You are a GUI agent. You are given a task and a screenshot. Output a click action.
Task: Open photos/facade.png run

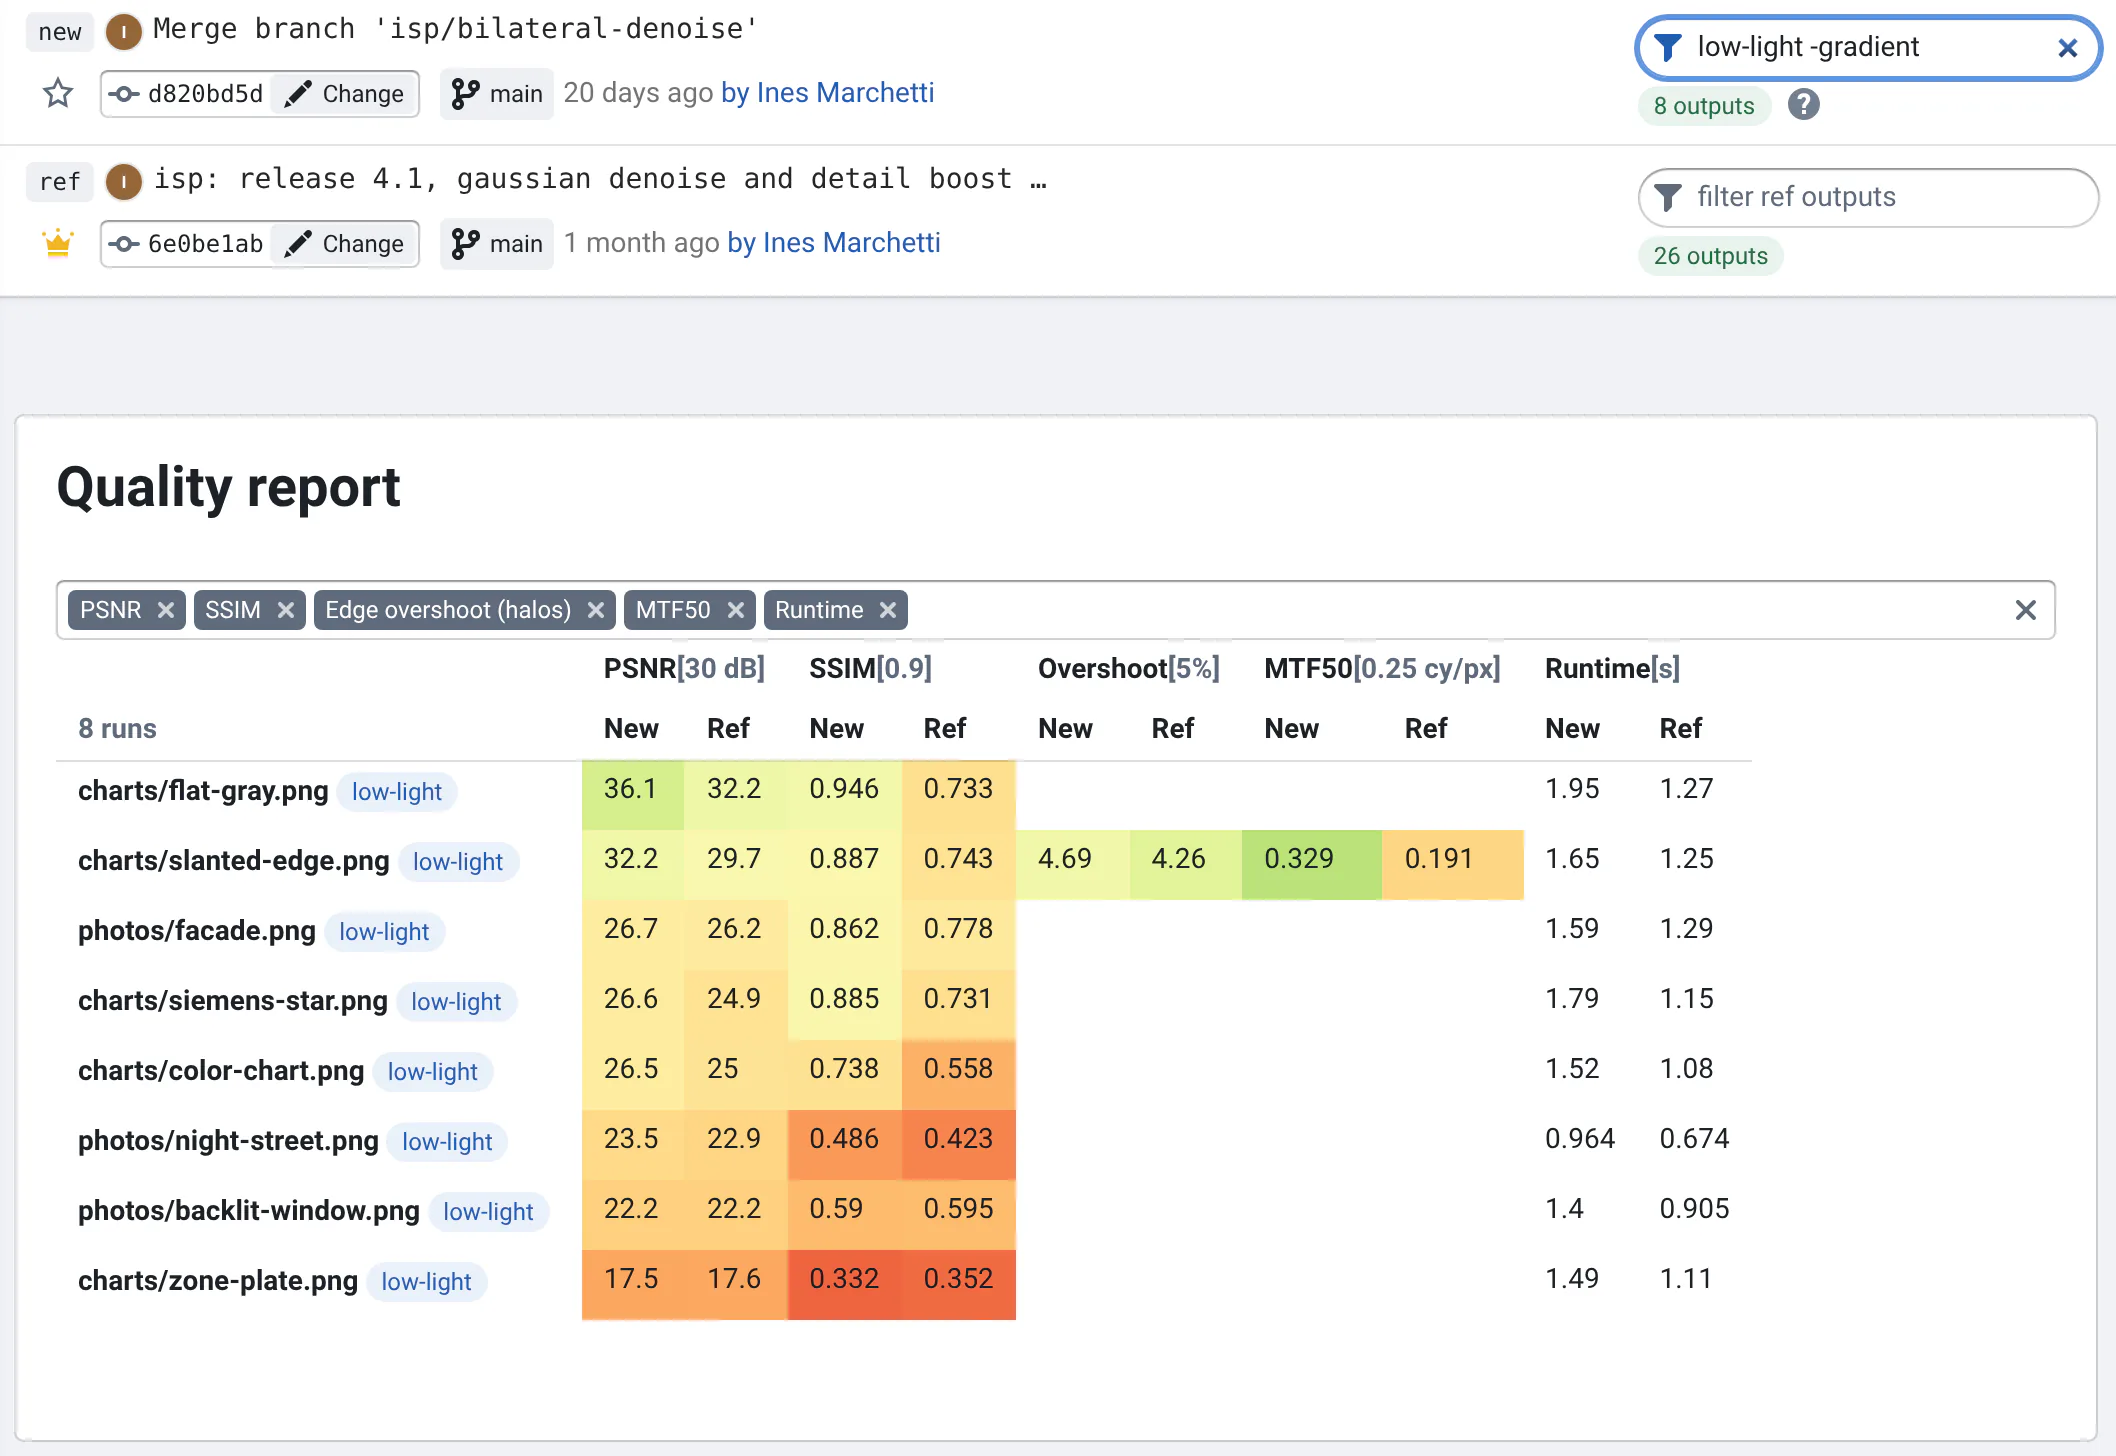(196, 931)
